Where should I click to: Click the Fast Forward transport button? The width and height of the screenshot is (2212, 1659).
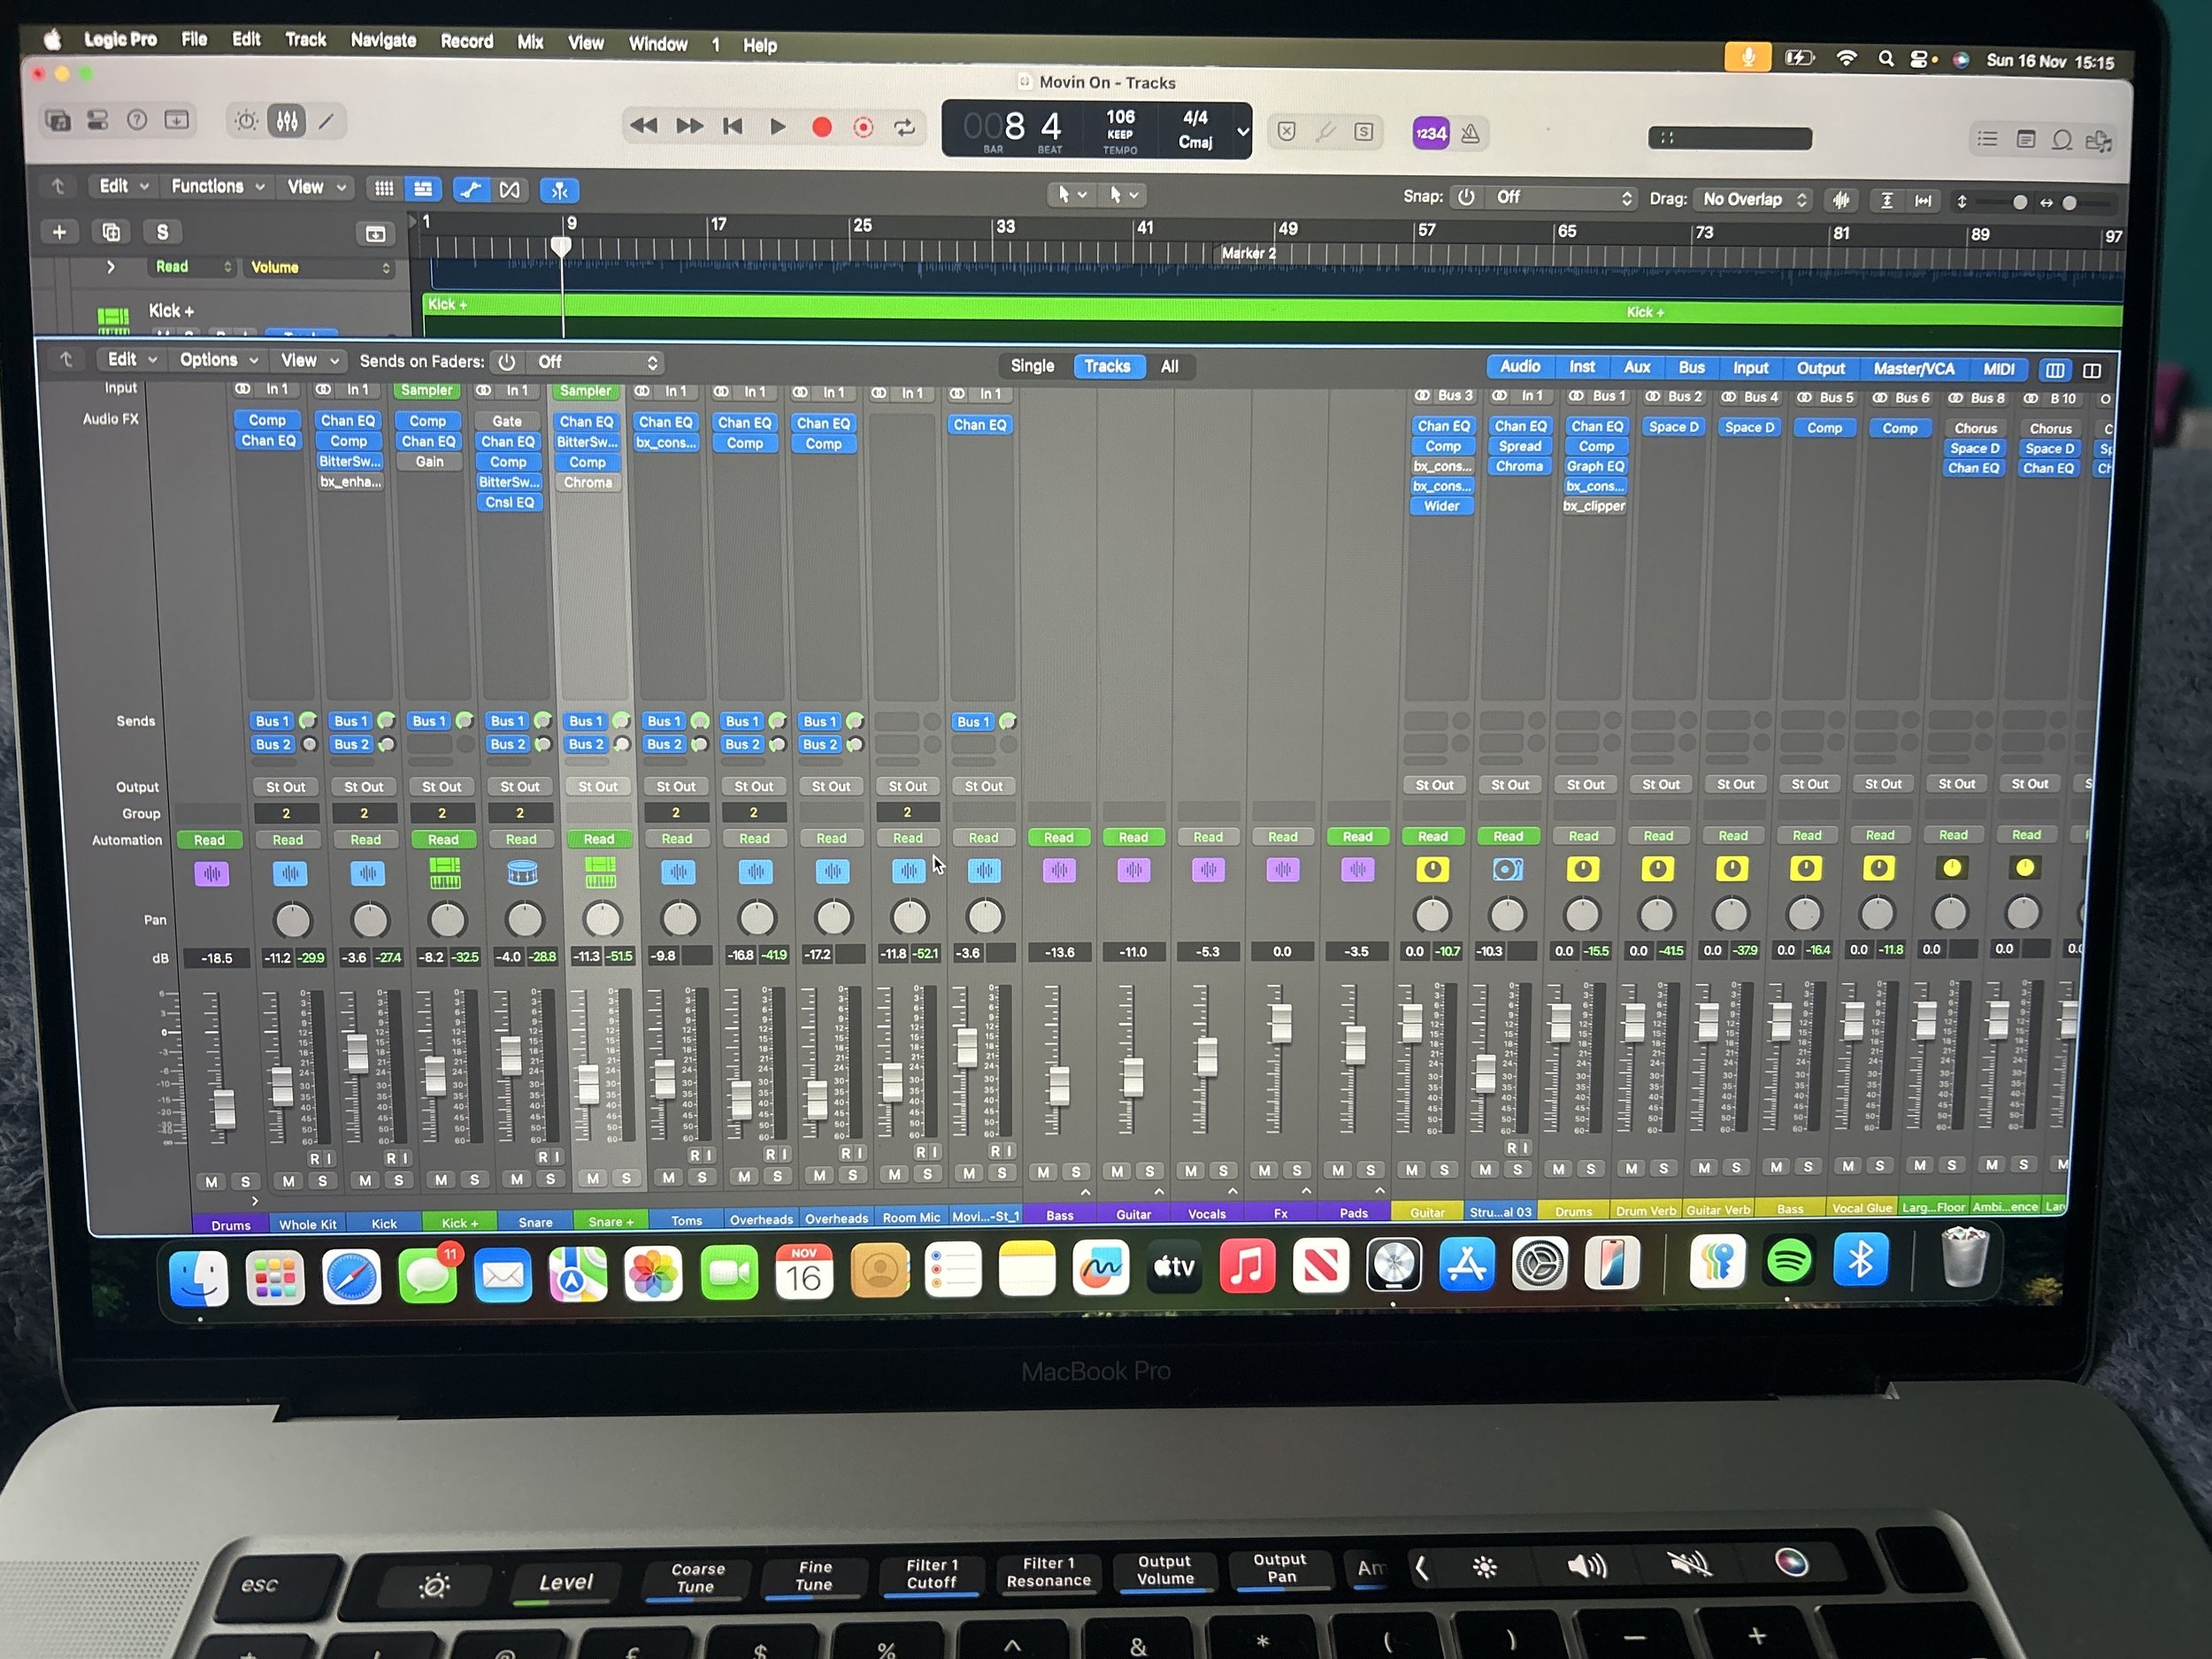pos(689,126)
